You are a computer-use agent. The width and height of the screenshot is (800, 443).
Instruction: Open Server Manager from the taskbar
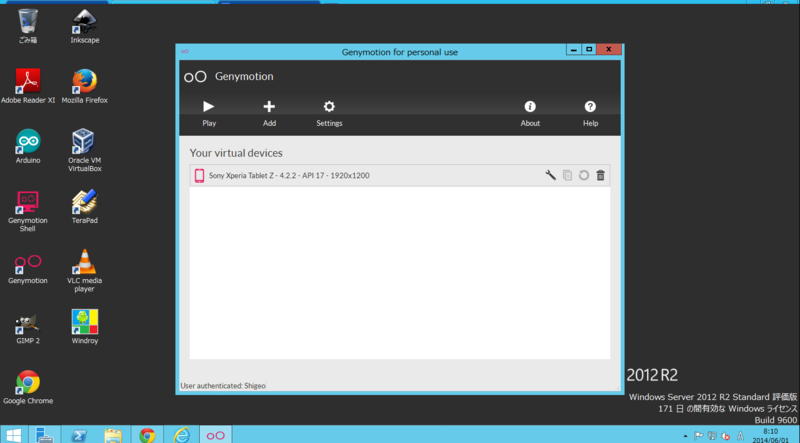click(45, 435)
